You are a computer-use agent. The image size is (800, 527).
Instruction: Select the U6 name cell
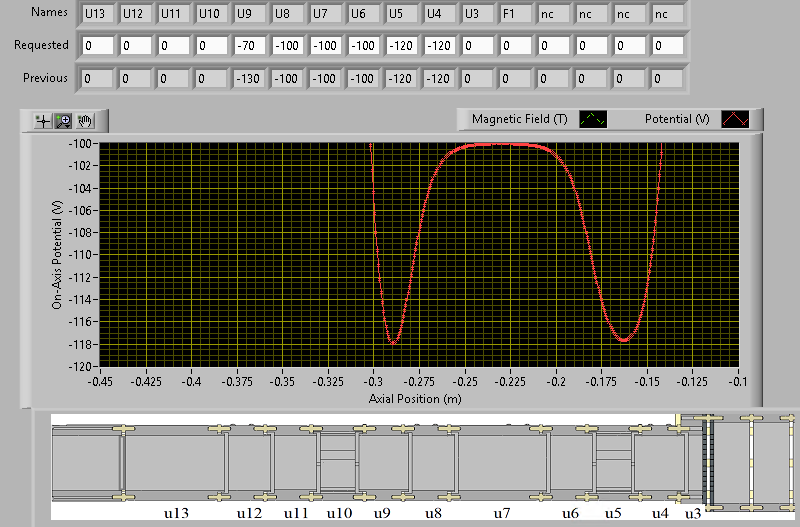pyautogui.click(x=364, y=14)
